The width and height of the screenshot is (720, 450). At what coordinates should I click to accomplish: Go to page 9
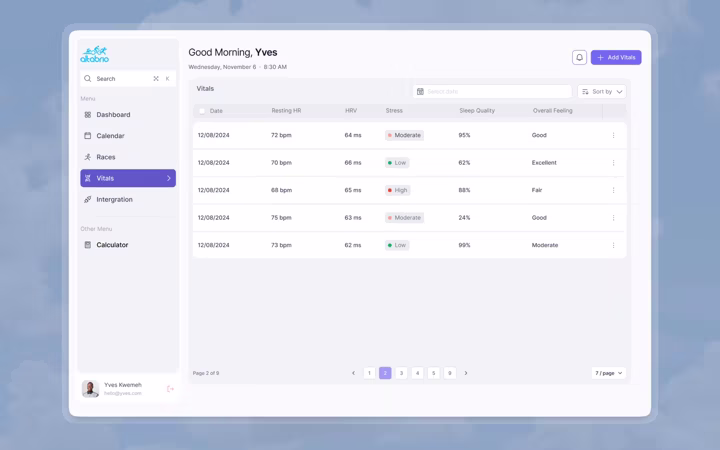[x=450, y=373]
